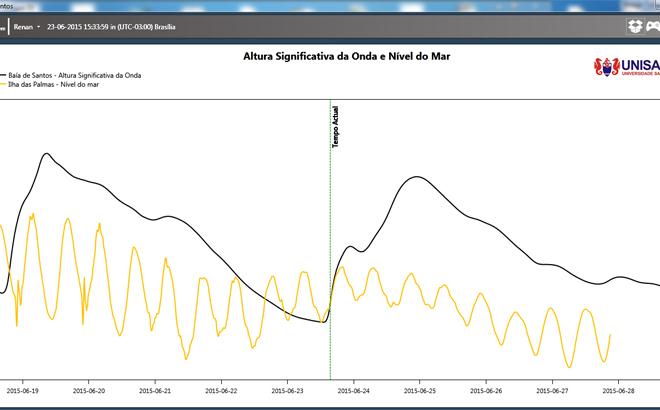The height and width of the screenshot is (410, 660).
Task: Select the 2015-06-28 date on the axis
Action: pos(618,392)
